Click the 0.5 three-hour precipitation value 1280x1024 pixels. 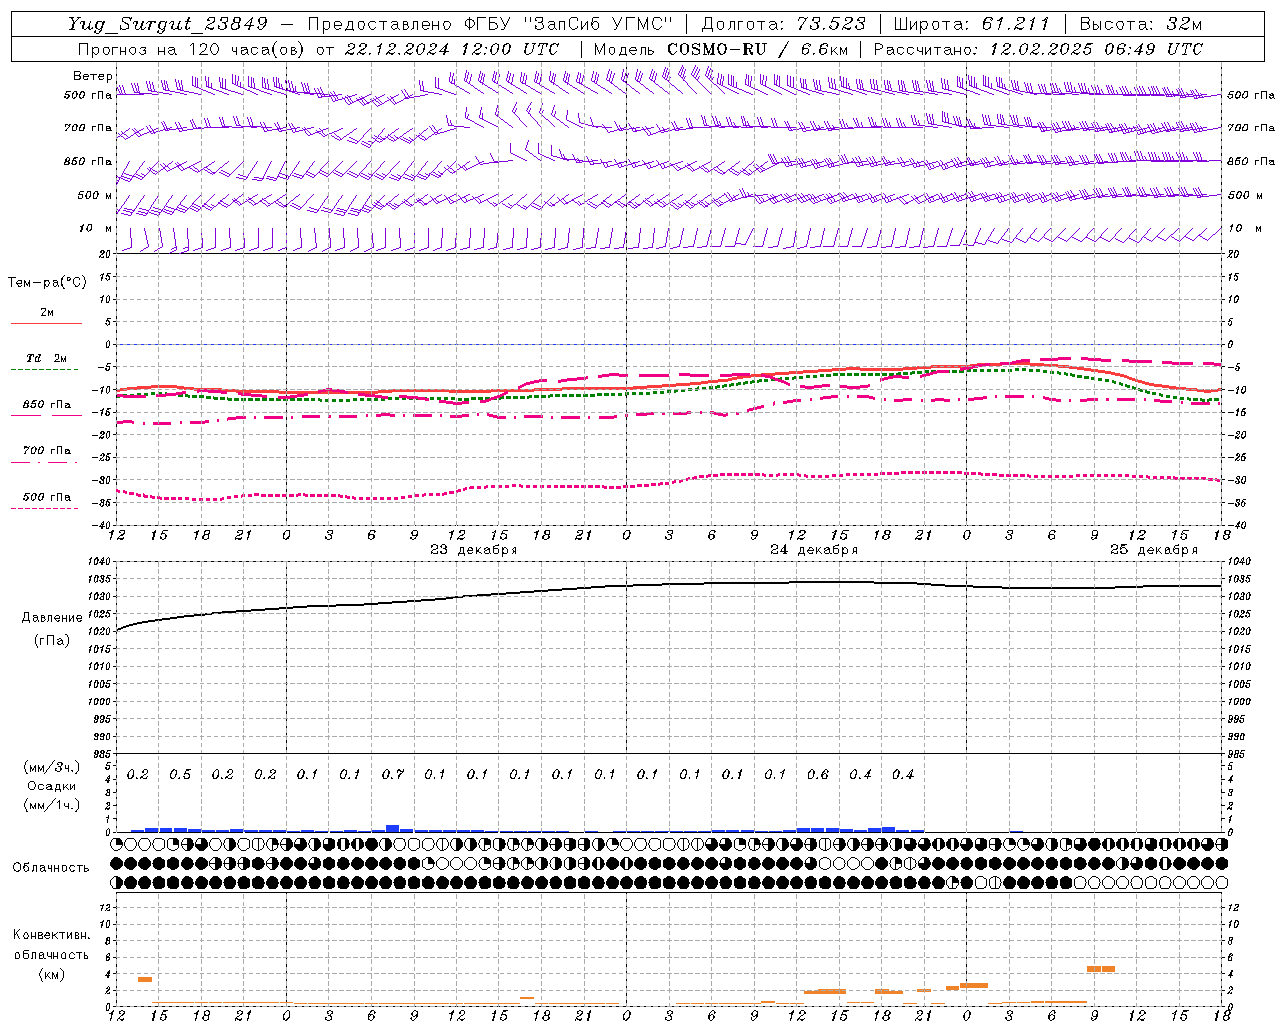180,774
